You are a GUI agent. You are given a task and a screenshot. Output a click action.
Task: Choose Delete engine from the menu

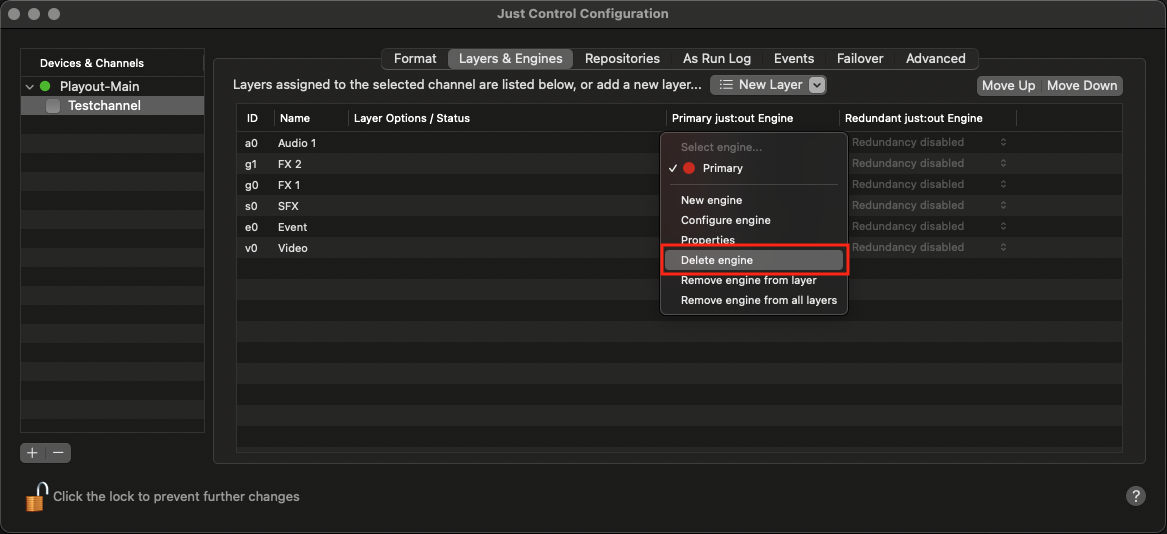[x=753, y=261]
